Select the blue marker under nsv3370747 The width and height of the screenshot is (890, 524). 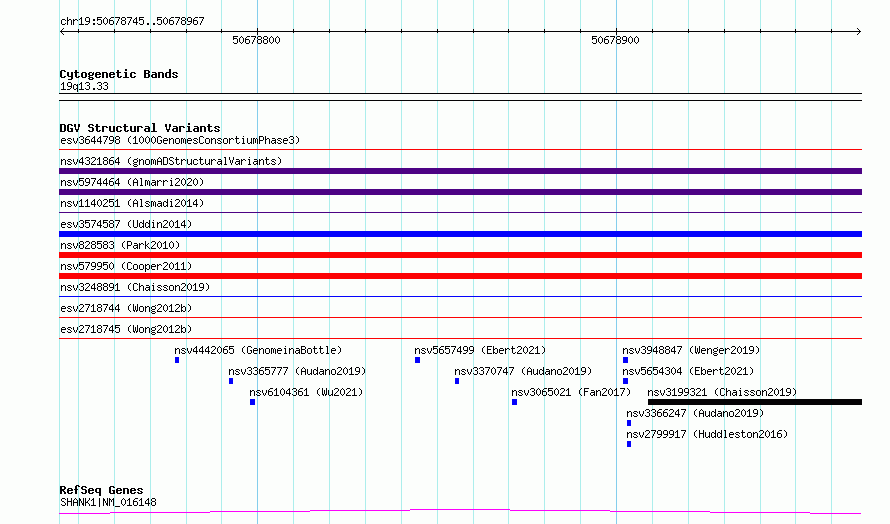coord(457,381)
